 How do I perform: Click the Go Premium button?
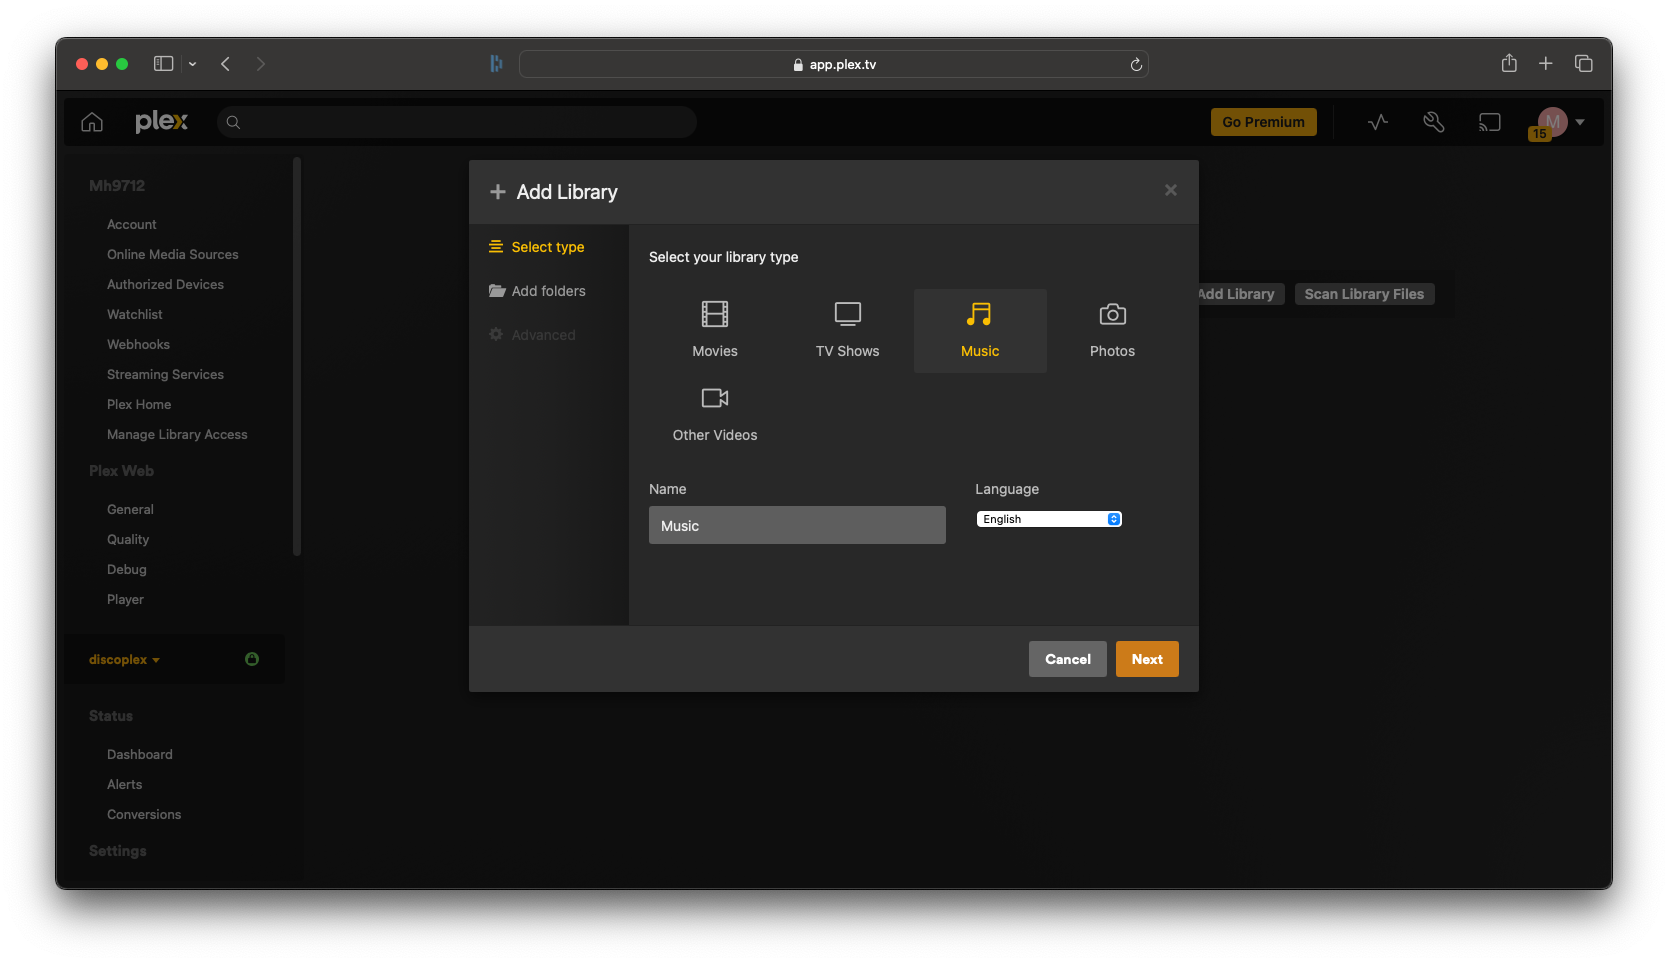pyautogui.click(x=1263, y=122)
